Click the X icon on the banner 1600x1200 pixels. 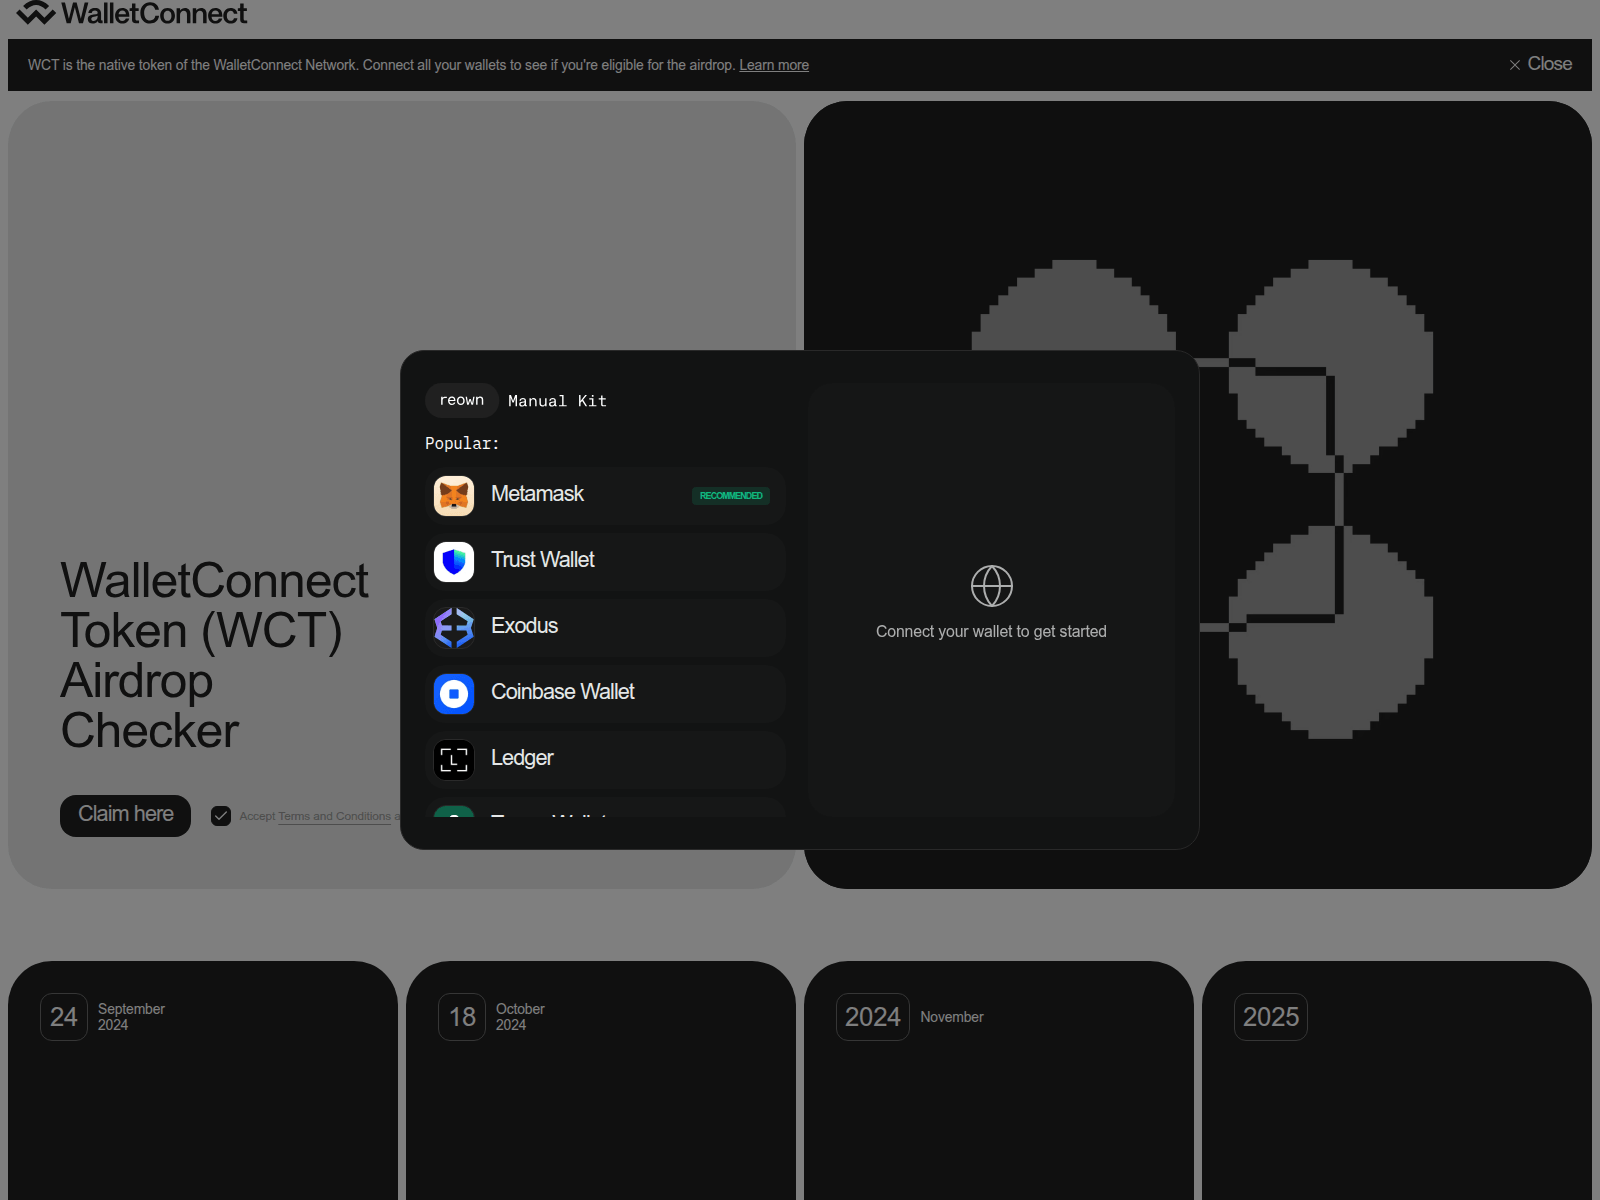pos(1514,65)
